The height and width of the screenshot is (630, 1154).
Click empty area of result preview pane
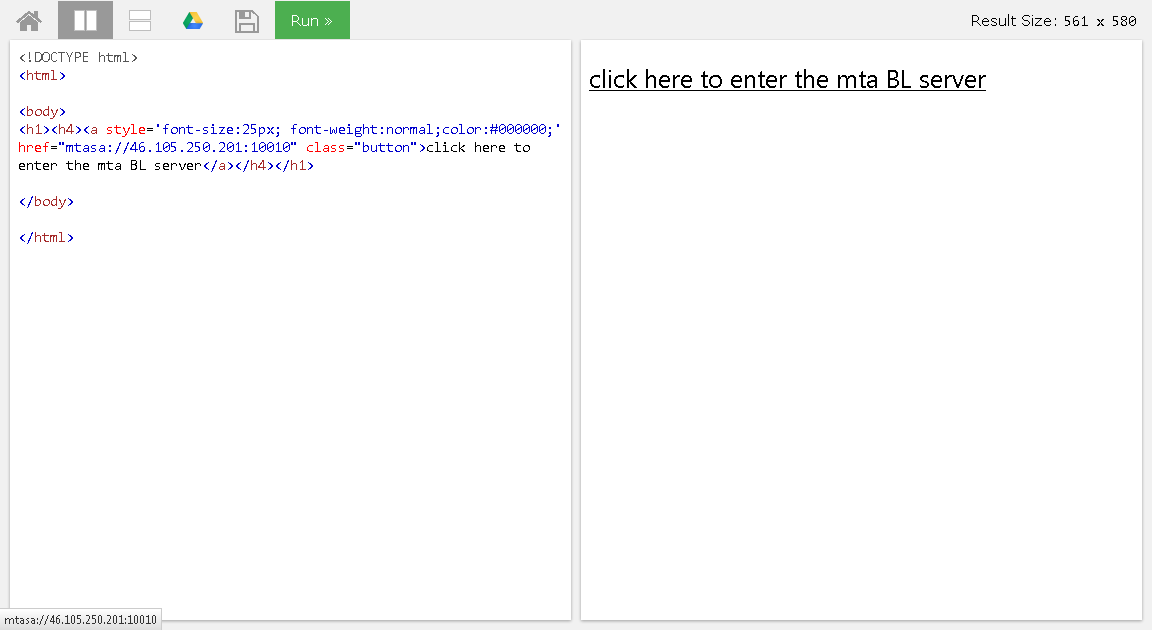(x=860, y=350)
